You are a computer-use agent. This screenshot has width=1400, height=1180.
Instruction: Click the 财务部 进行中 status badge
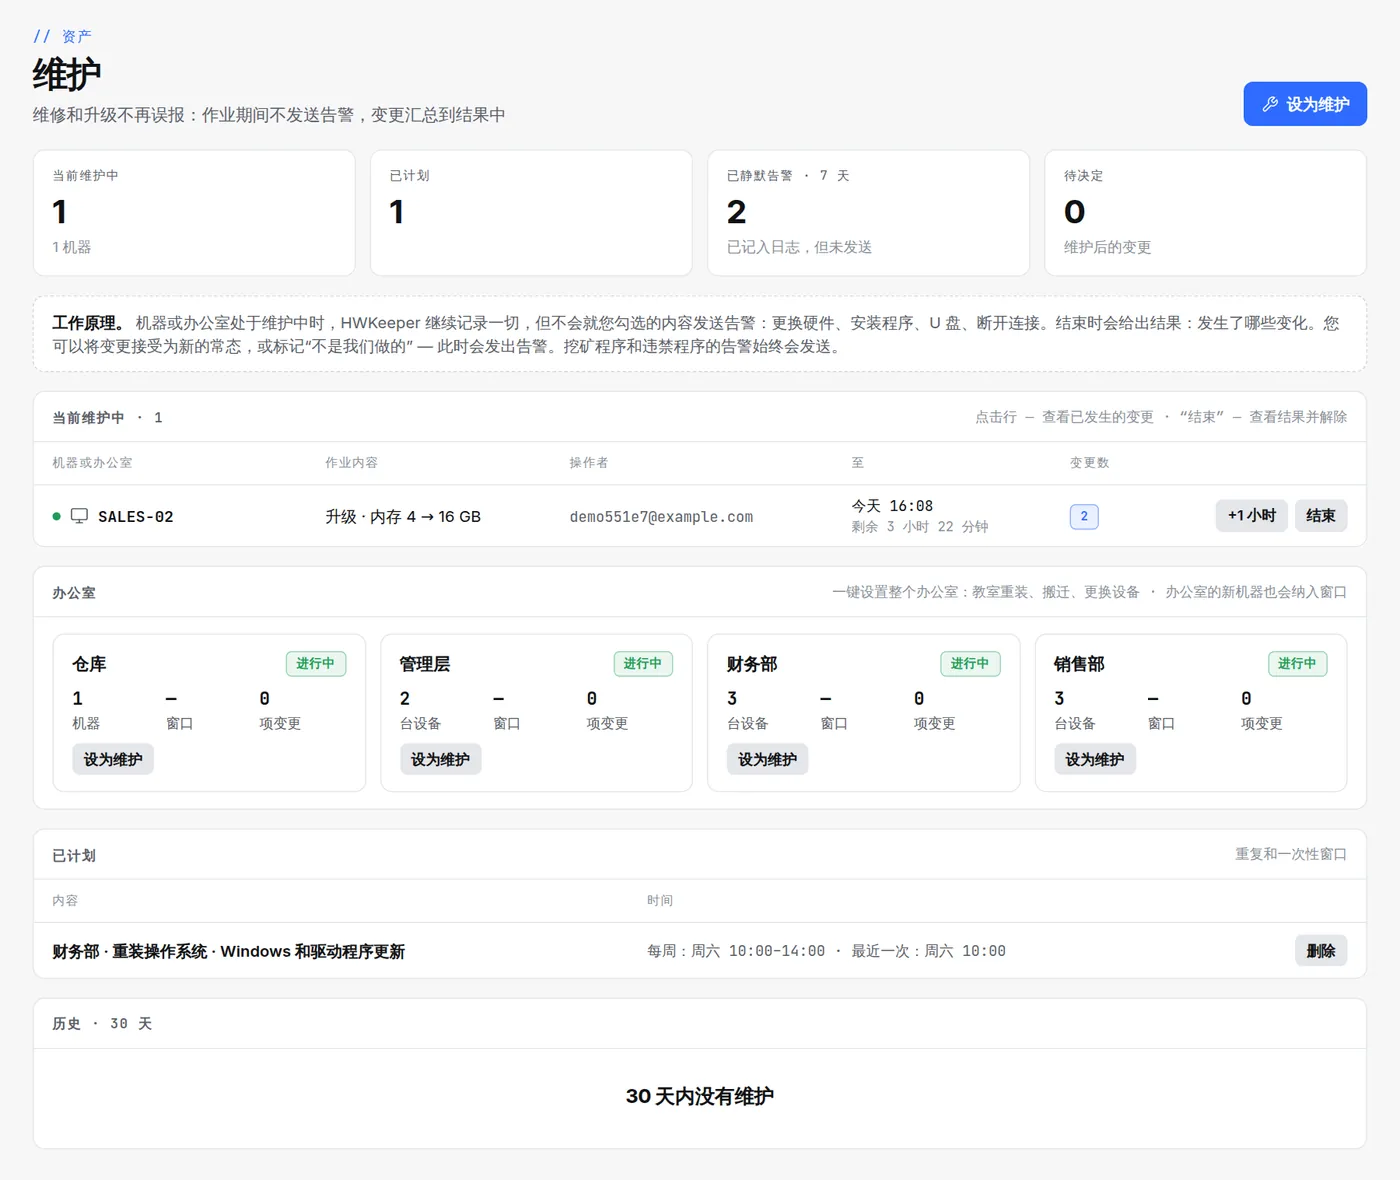[x=970, y=664]
